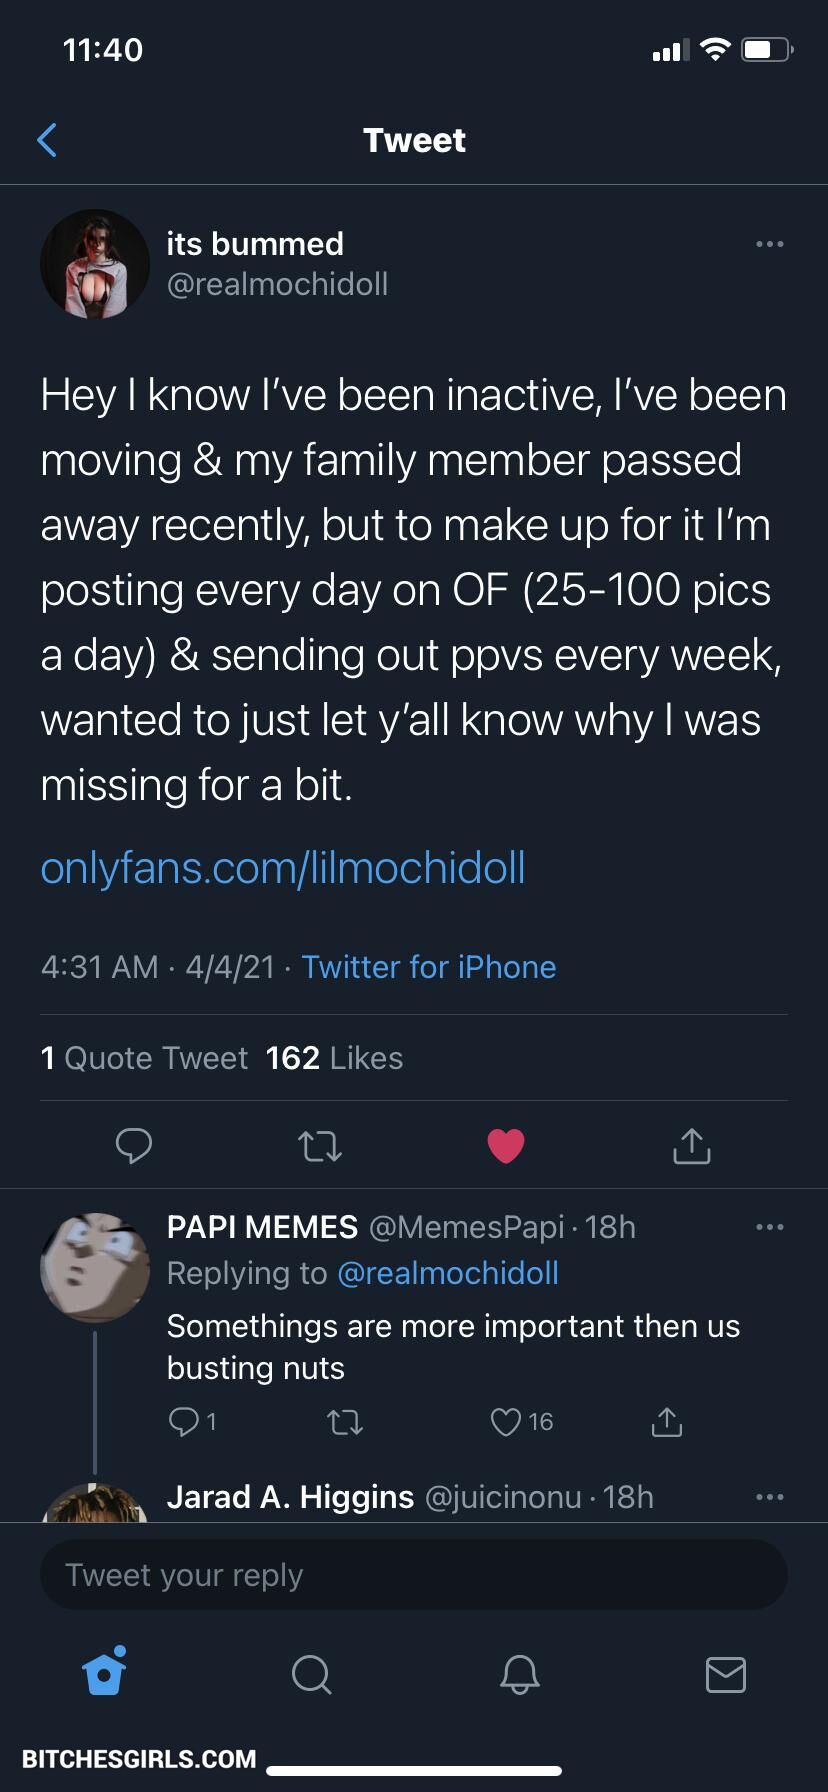Unlike the tweet with red heart
Image resolution: width=828 pixels, height=1792 pixels.
(x=506, y=1145)
